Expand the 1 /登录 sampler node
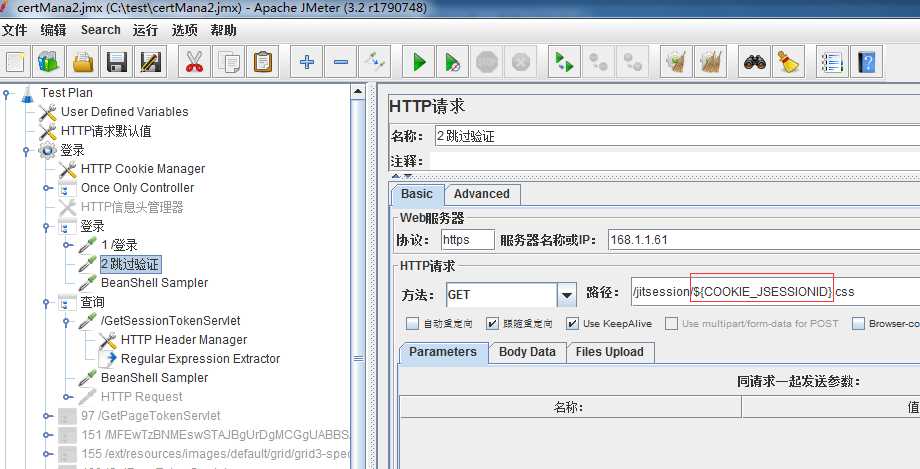The image size is (920, 469). click(67, 245)
